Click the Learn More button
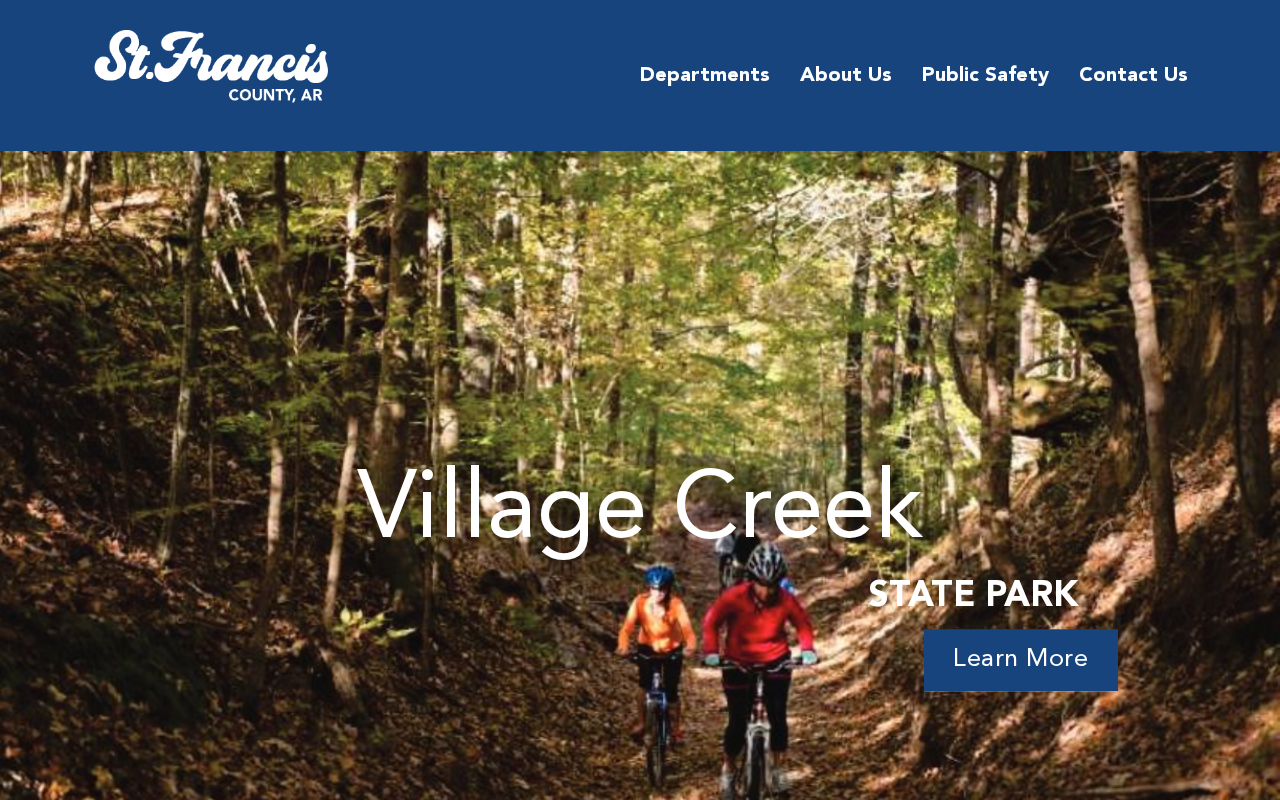The height and width of the screenshot is (800, 1280). click(1021, 660)
